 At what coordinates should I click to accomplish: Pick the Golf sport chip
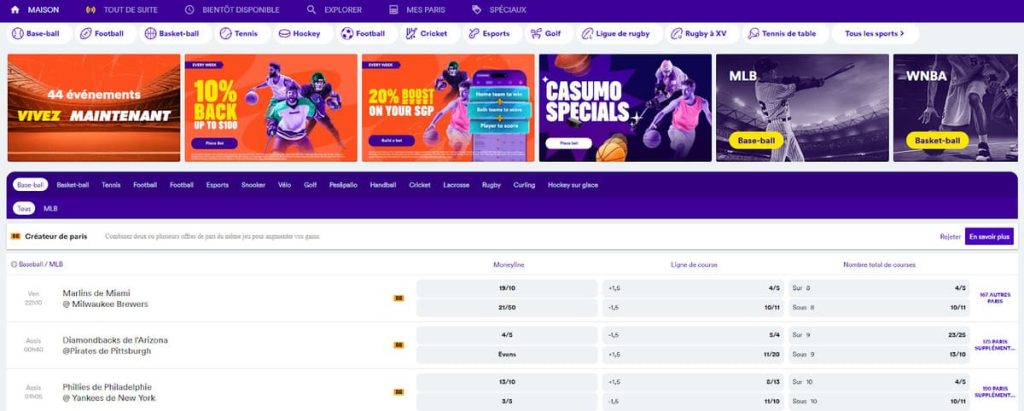(x=547, y=33)
